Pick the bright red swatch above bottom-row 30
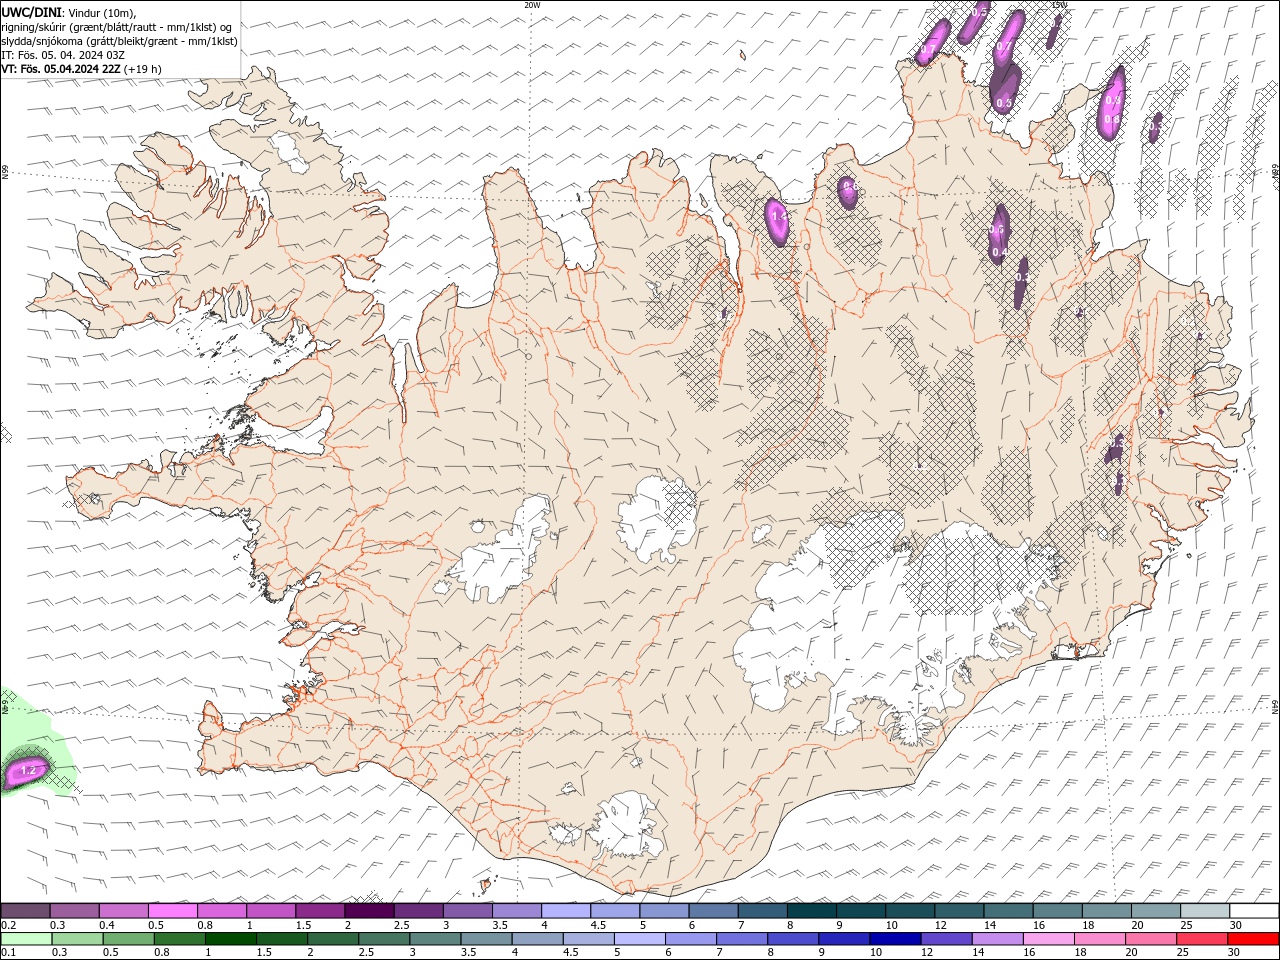Image resolution: width=1280 pixels, height=960 pixels. [x=1253, y=939]
